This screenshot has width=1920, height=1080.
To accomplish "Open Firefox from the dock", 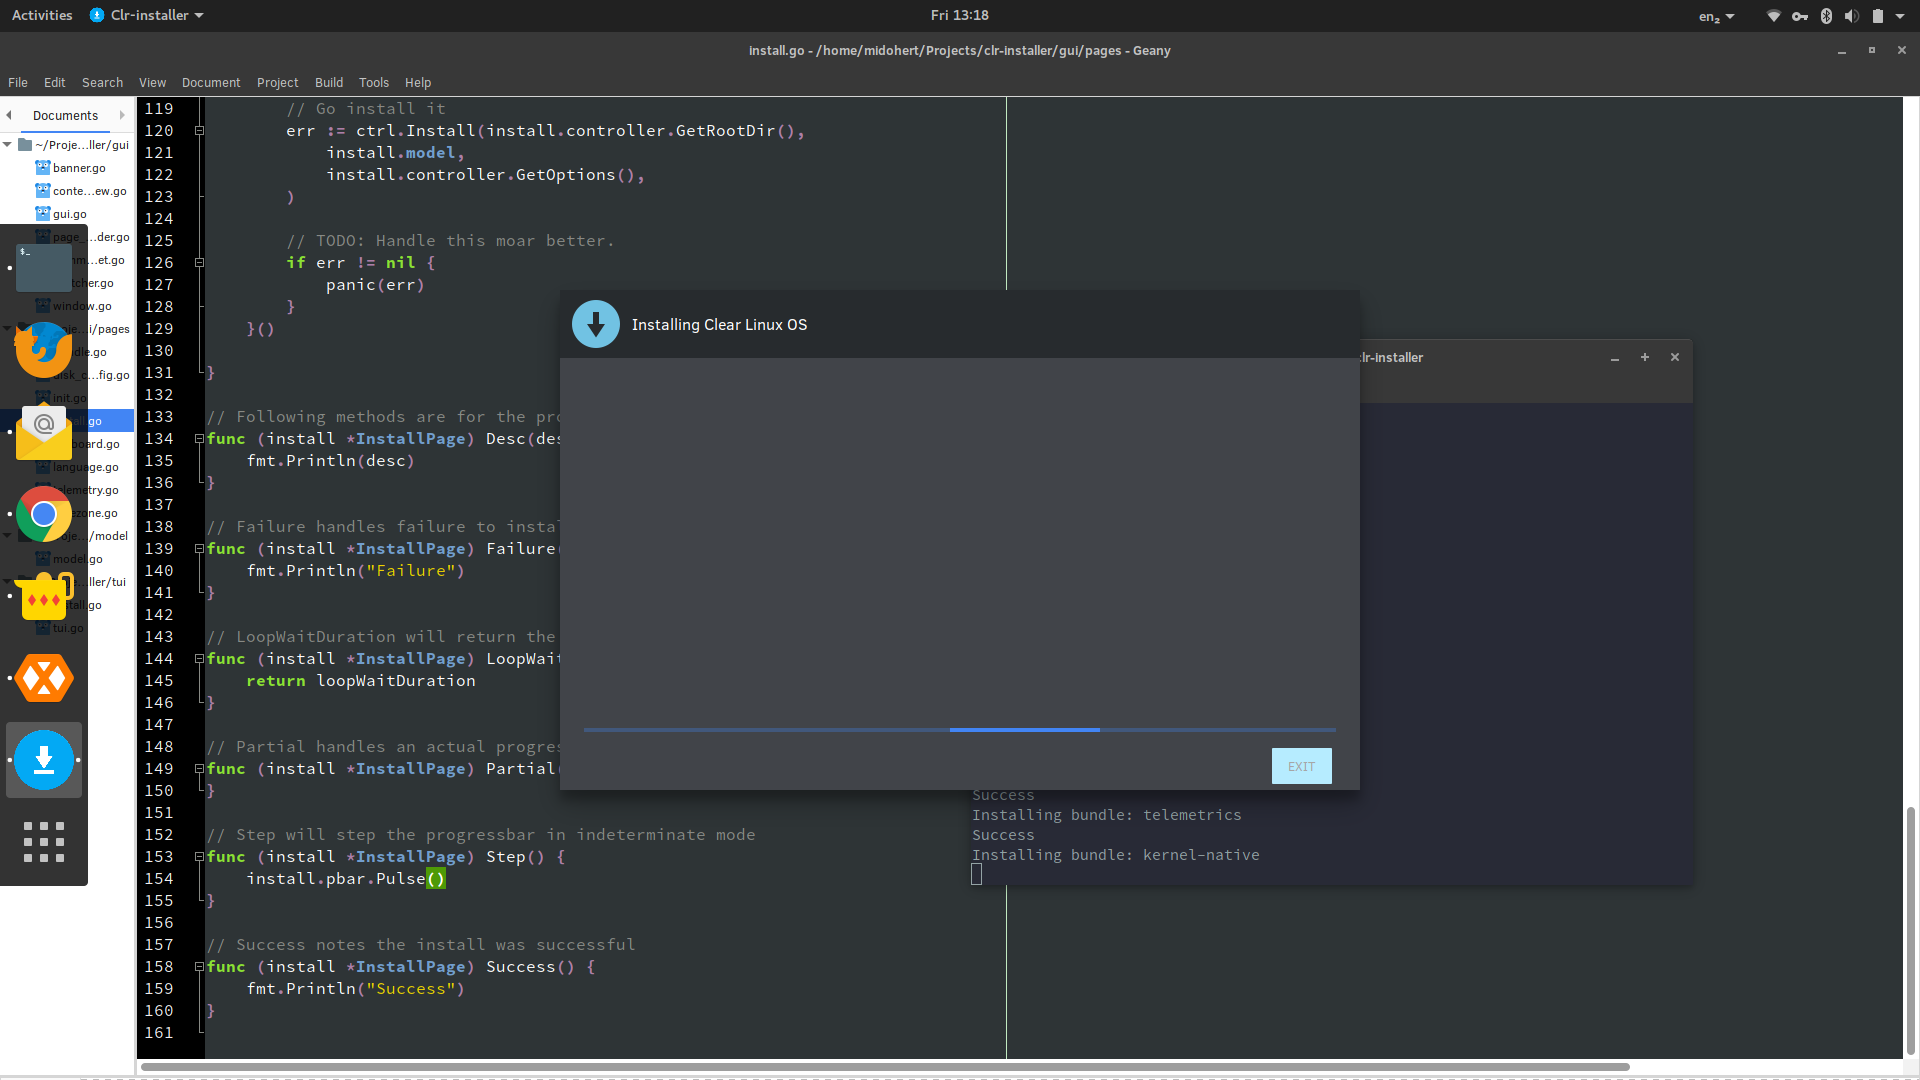I will click(x=43, y=350).
